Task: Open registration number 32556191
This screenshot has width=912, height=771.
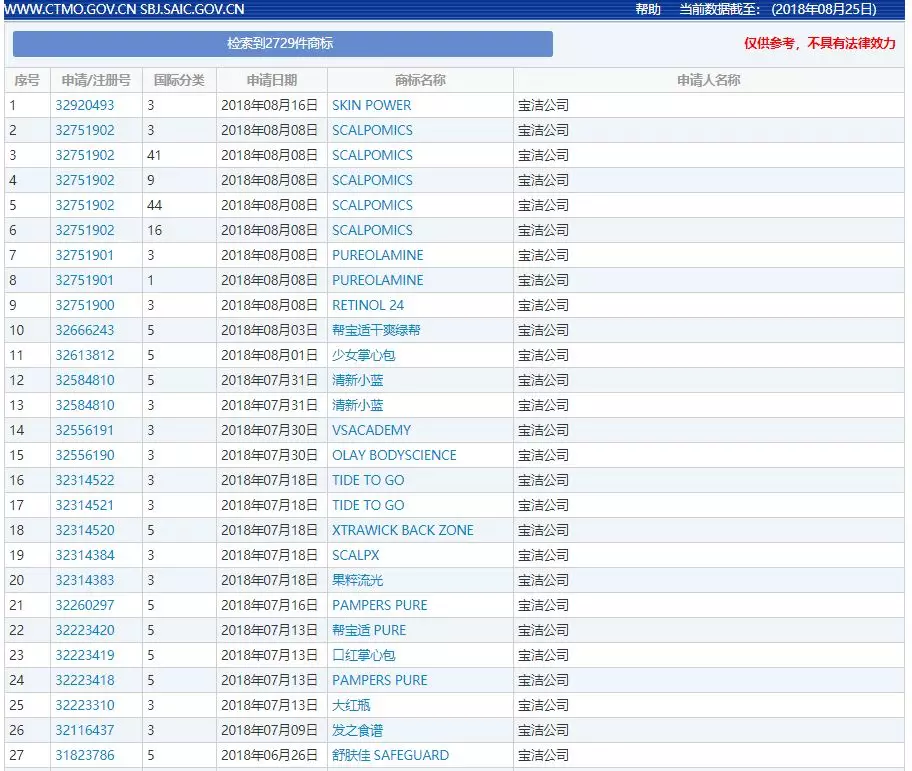Action: coord(85,430)
